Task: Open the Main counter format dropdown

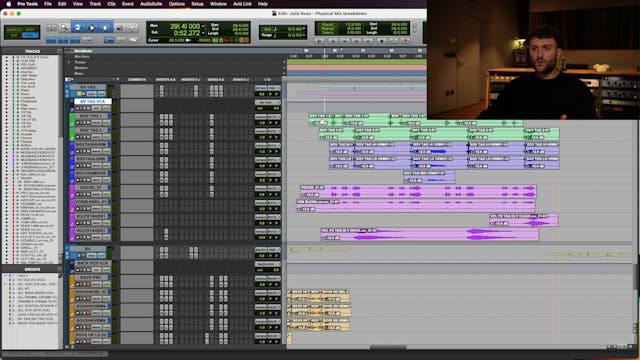Action: 203,27
